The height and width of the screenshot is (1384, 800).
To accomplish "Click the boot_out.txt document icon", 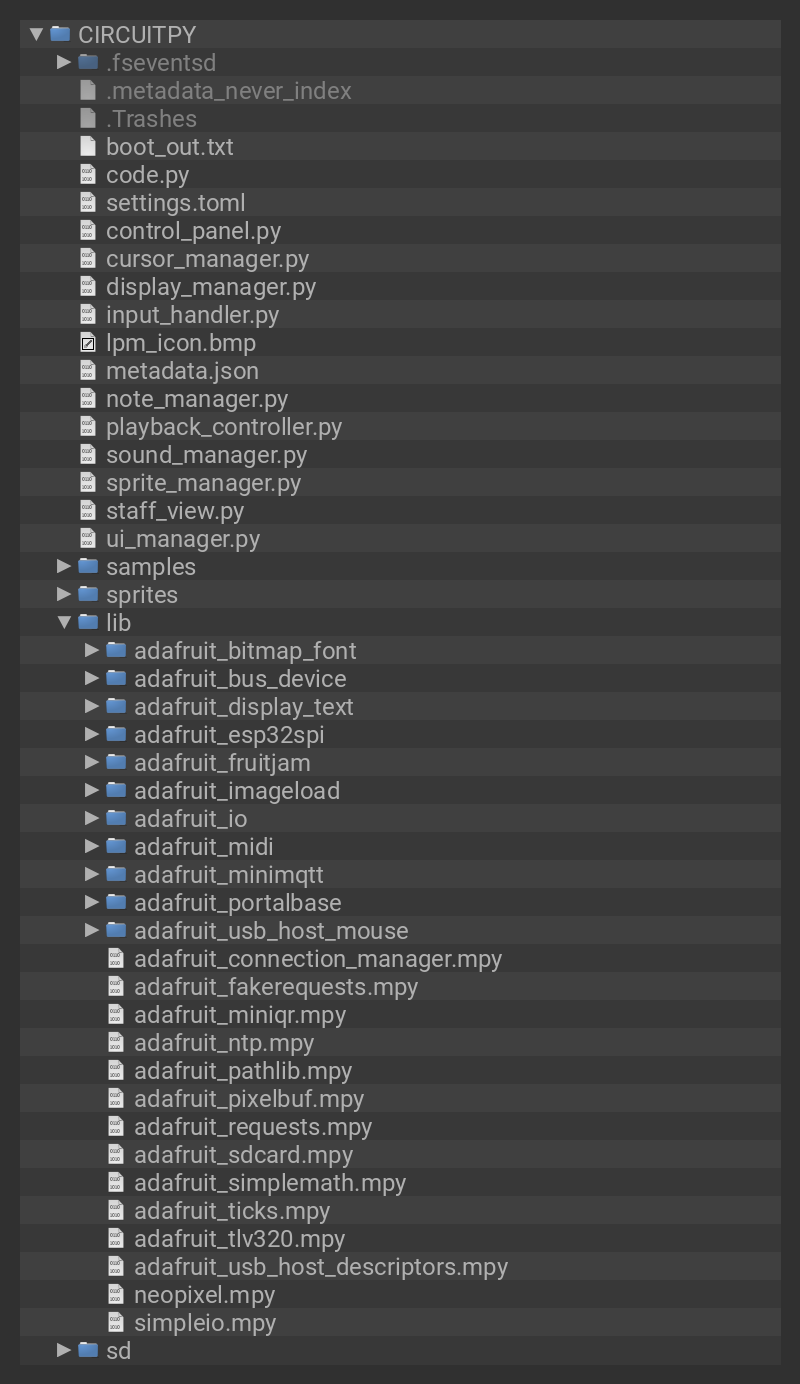I will 88,147.
